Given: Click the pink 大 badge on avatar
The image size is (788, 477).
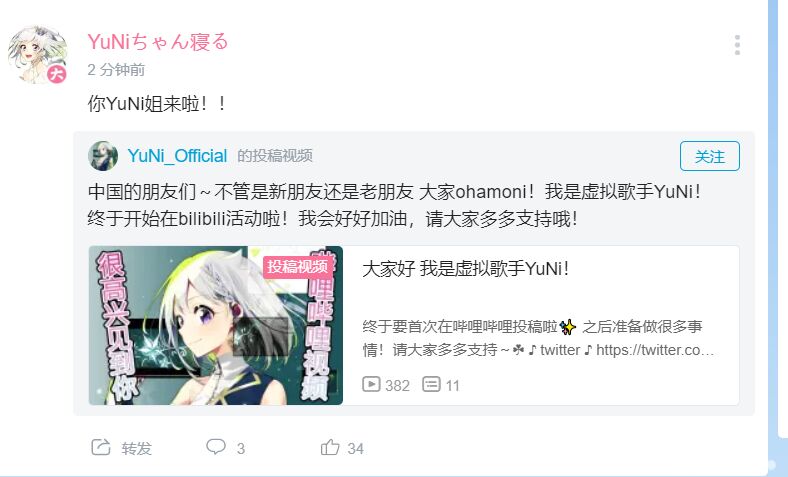Looking at the screenshot, I should pyautogui.click(x=57, y=74).
